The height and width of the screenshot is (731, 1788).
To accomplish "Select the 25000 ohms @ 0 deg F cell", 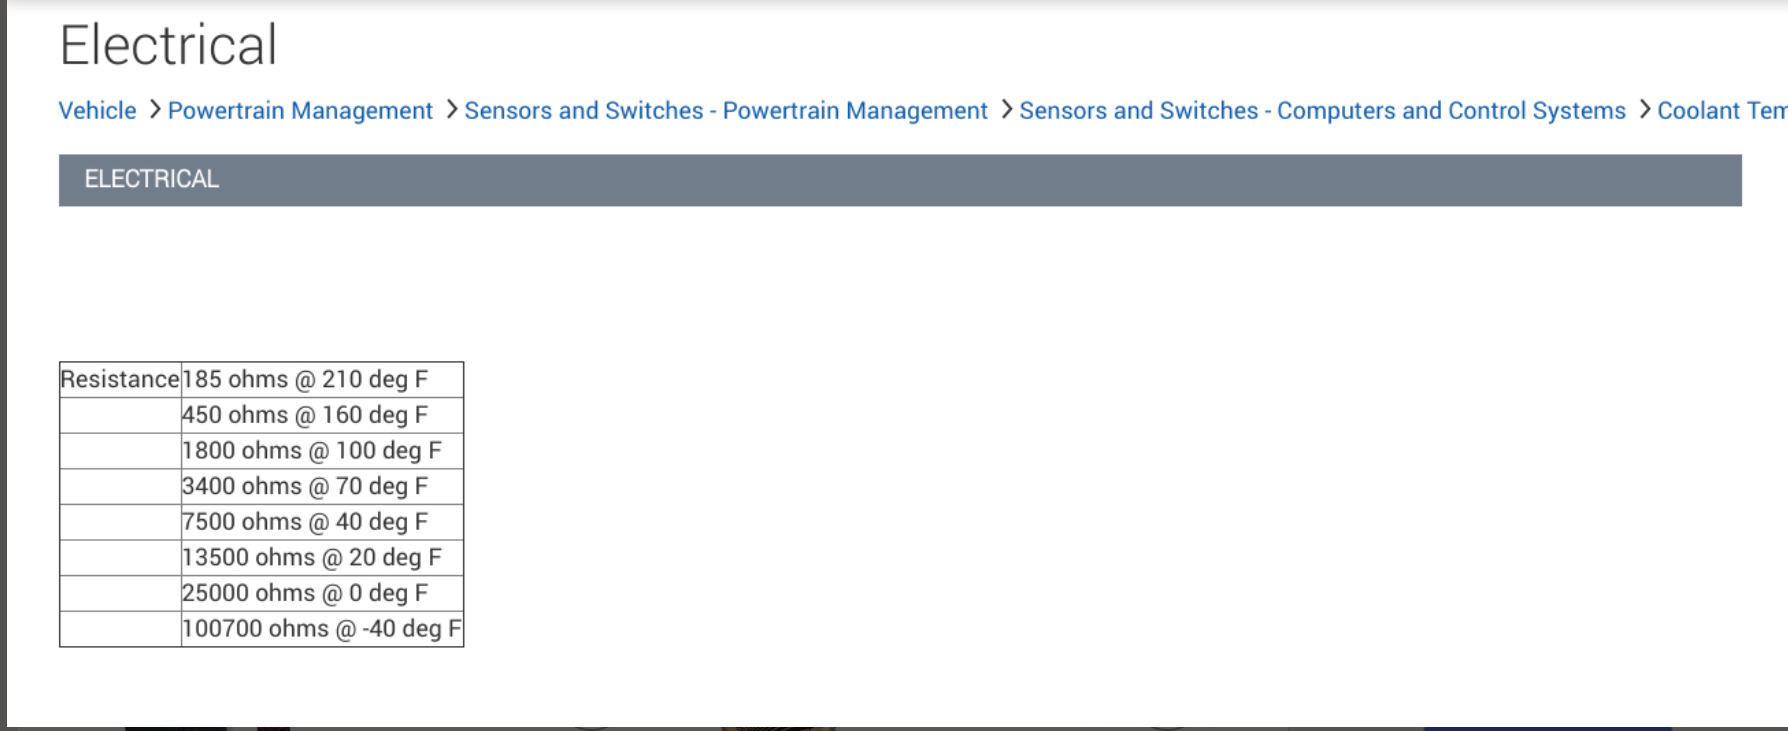I will [x=305, y=594].
